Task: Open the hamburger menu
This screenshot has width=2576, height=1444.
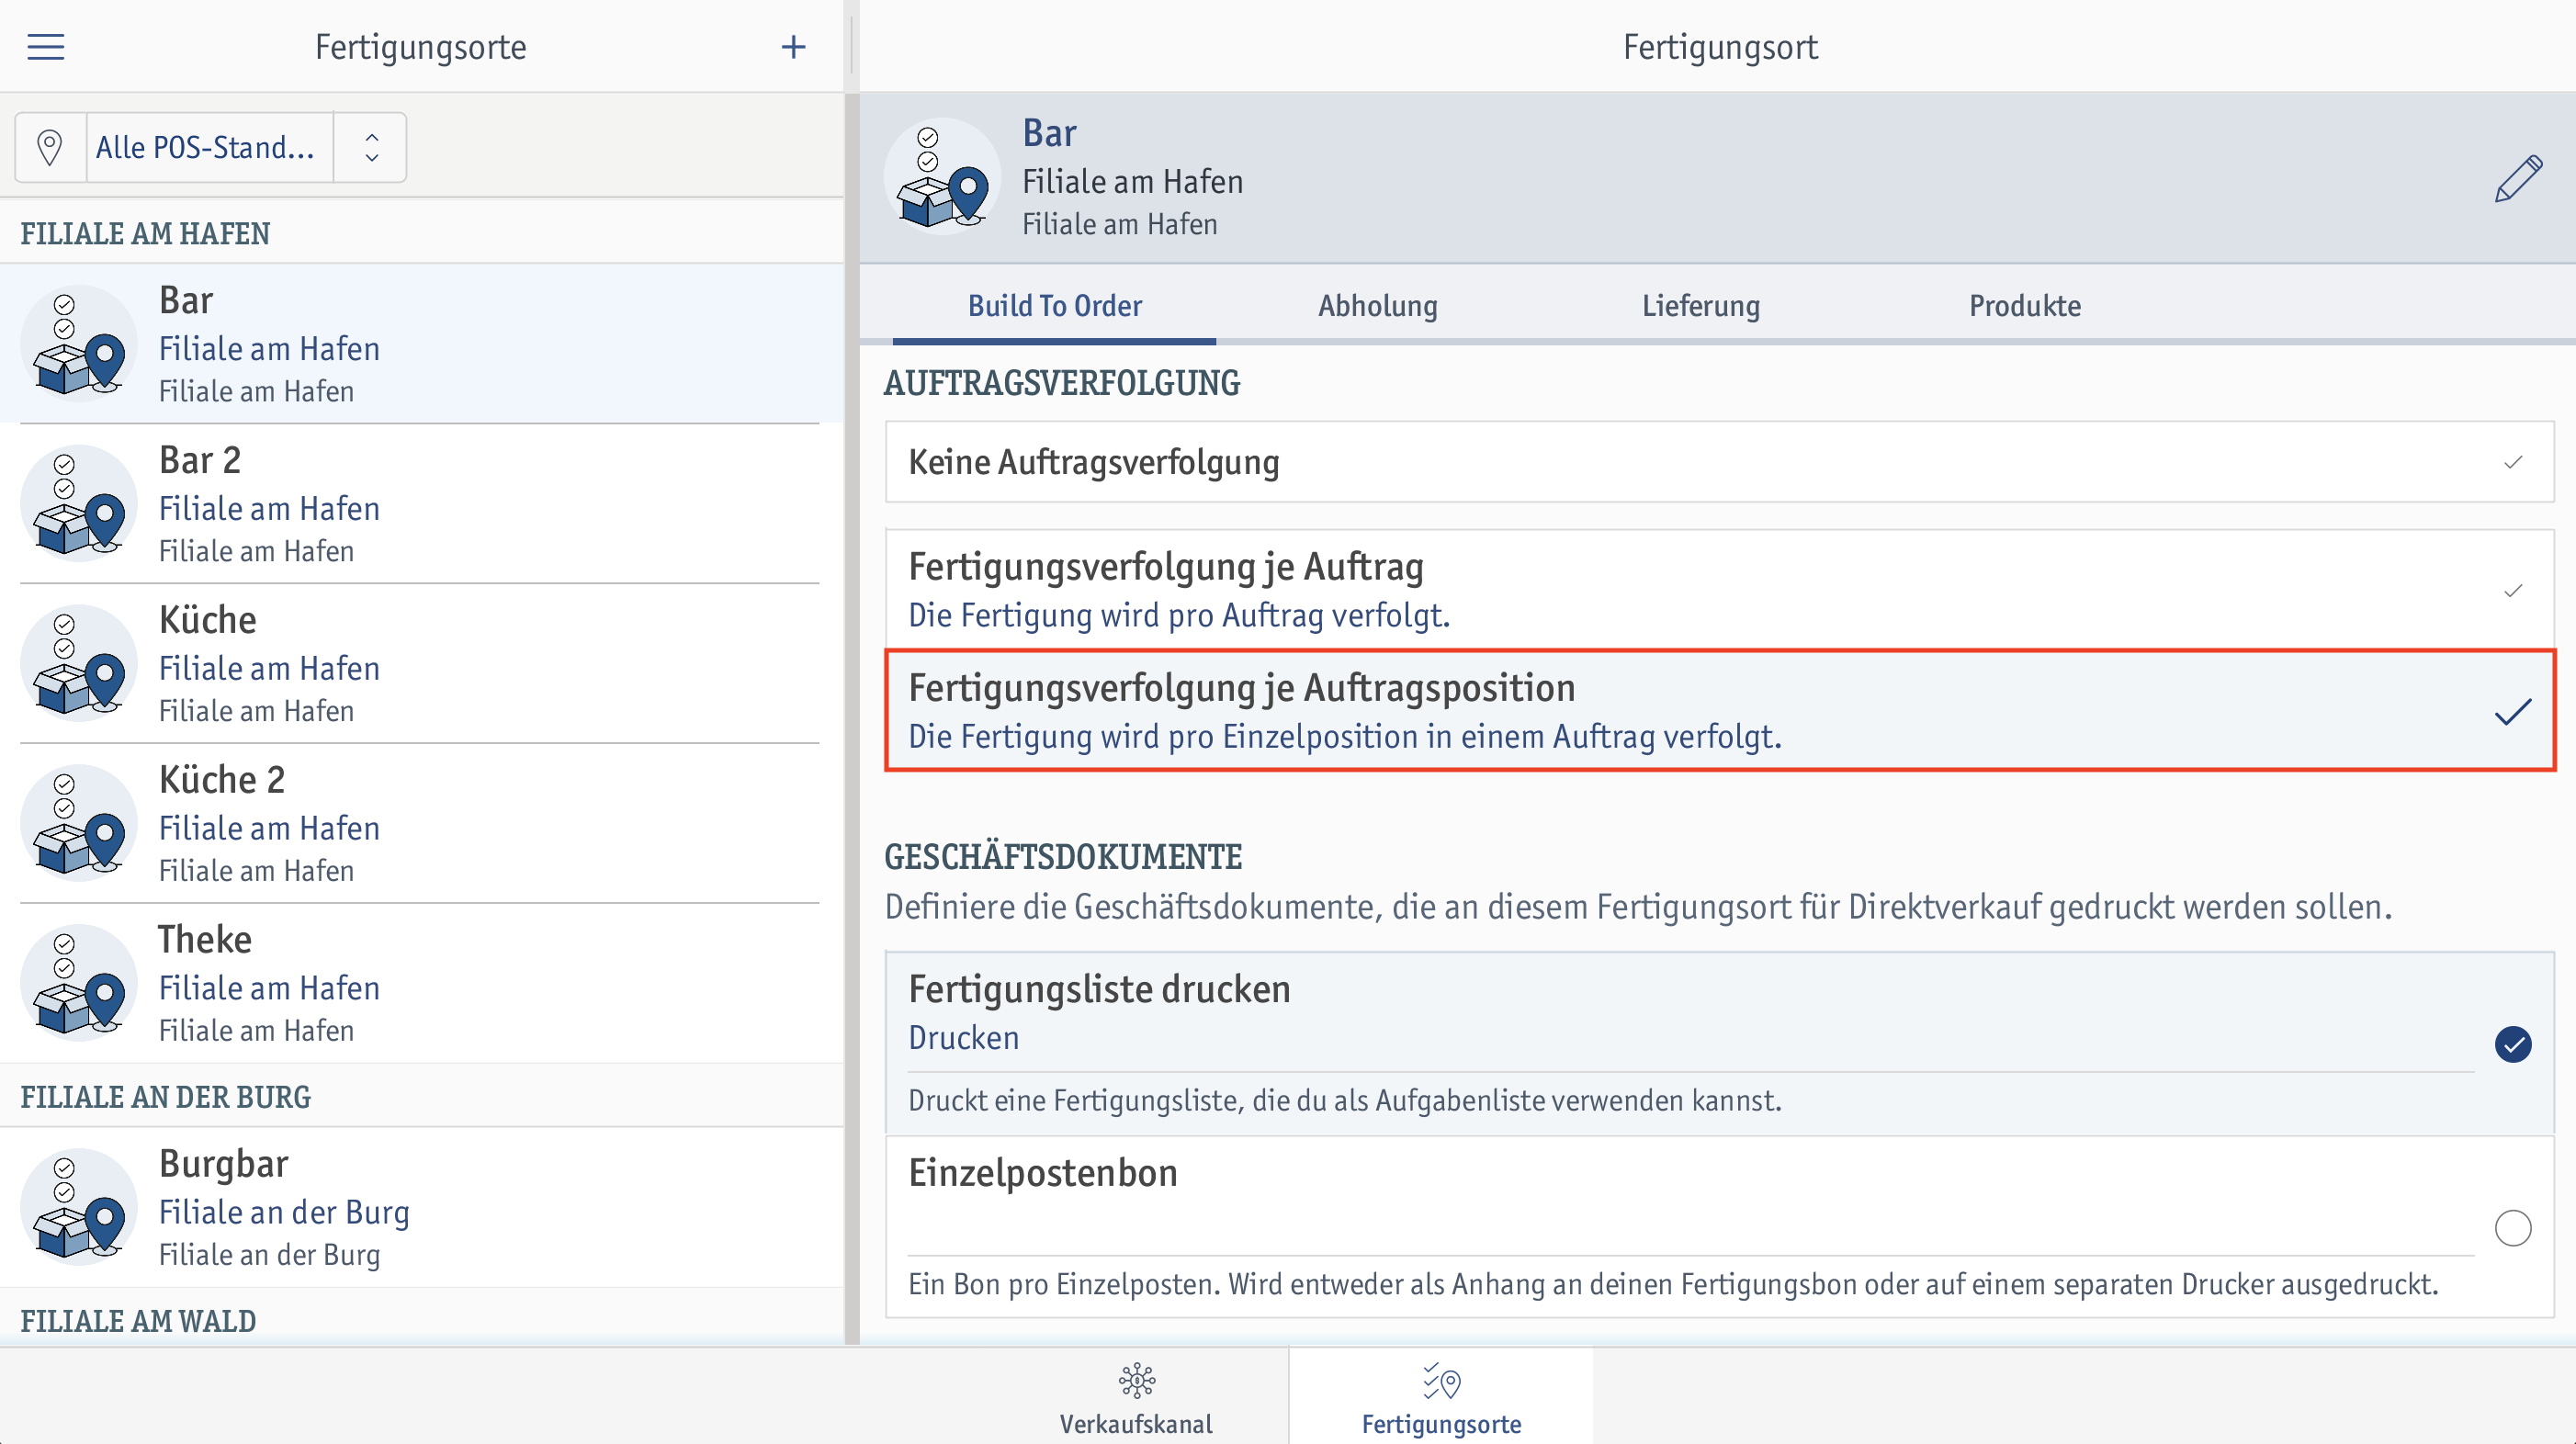Action: click(46, 47)
